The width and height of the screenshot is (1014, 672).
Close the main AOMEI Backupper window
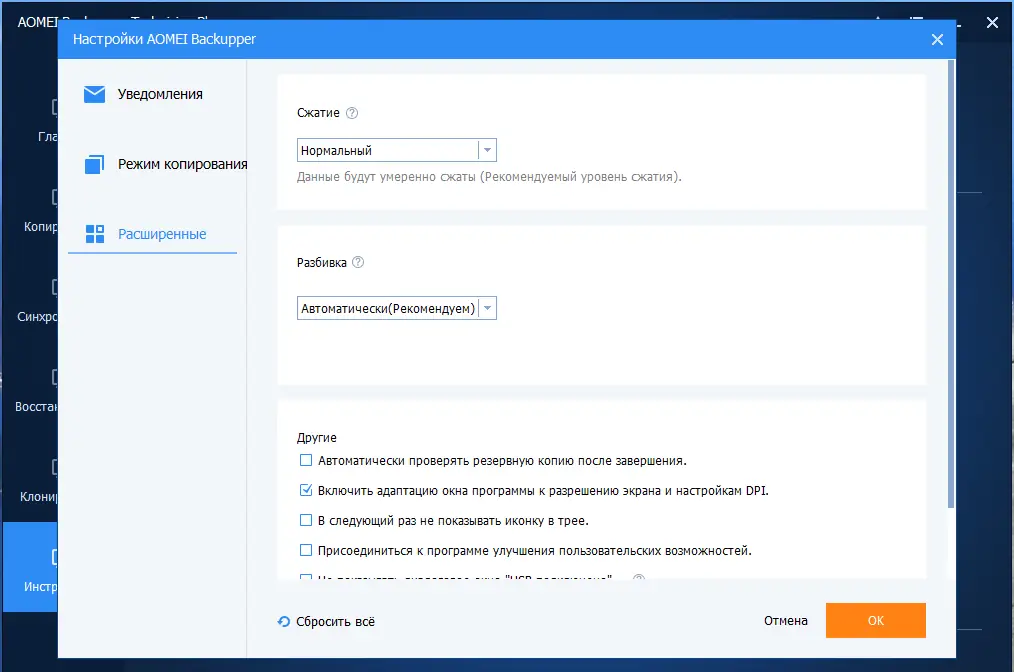[x=992, y=23]
